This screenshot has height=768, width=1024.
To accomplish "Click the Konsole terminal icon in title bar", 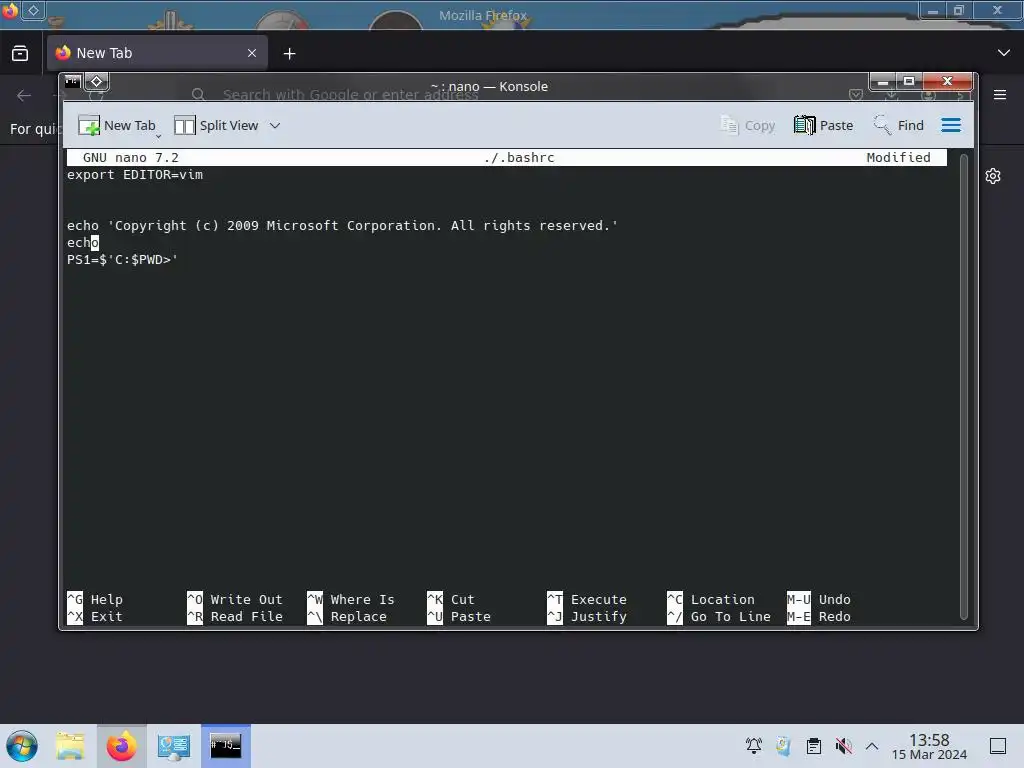I will 72,82.
